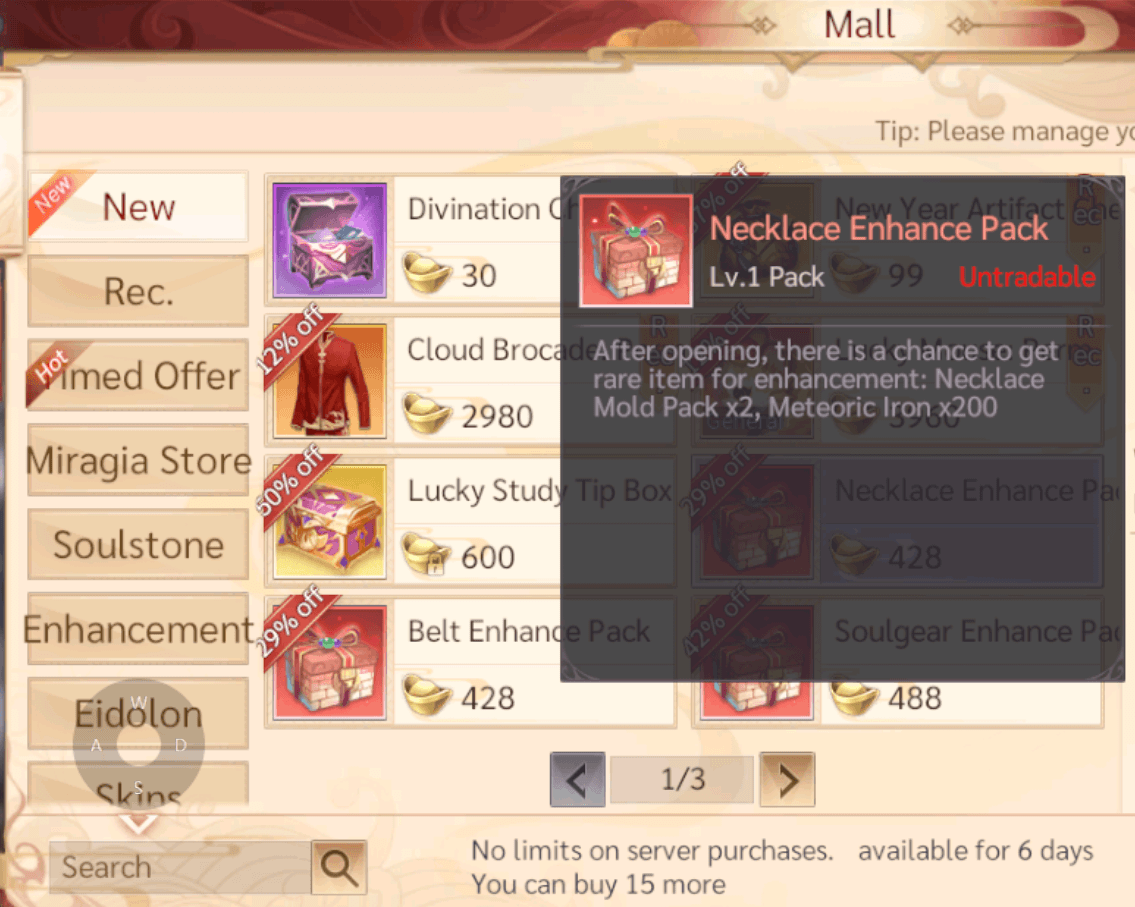1135x907 pixels.
Task: Click the Divination Chest purple icon
Action: click(x=329, y=240)
